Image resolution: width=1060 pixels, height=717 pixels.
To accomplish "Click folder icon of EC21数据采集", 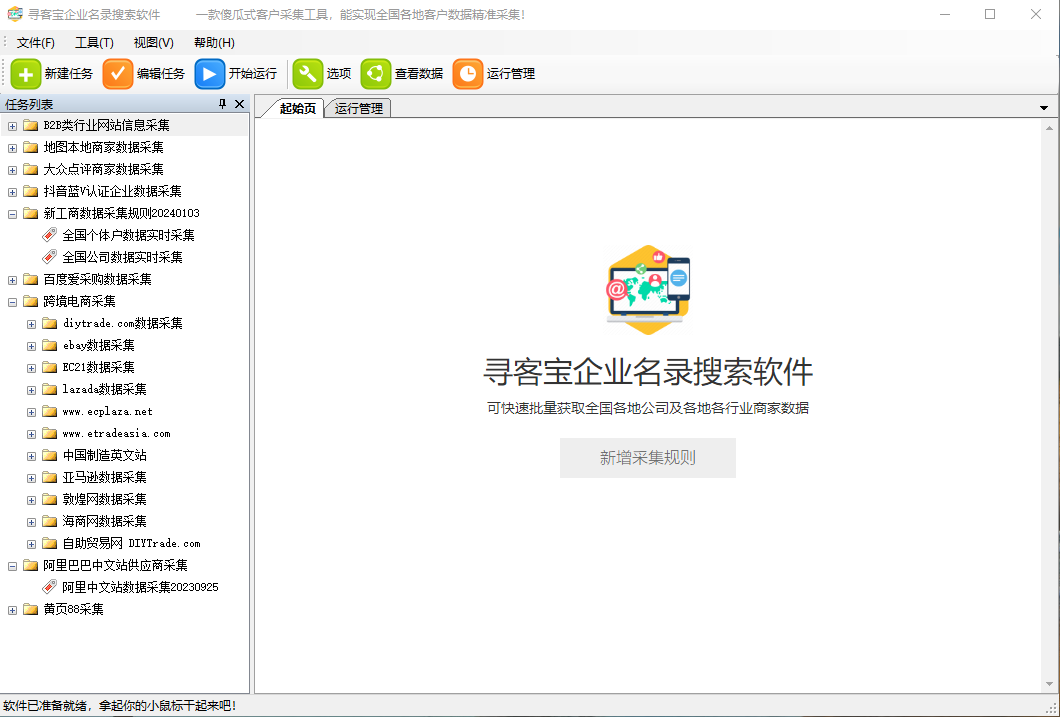I will coord(49,367).
